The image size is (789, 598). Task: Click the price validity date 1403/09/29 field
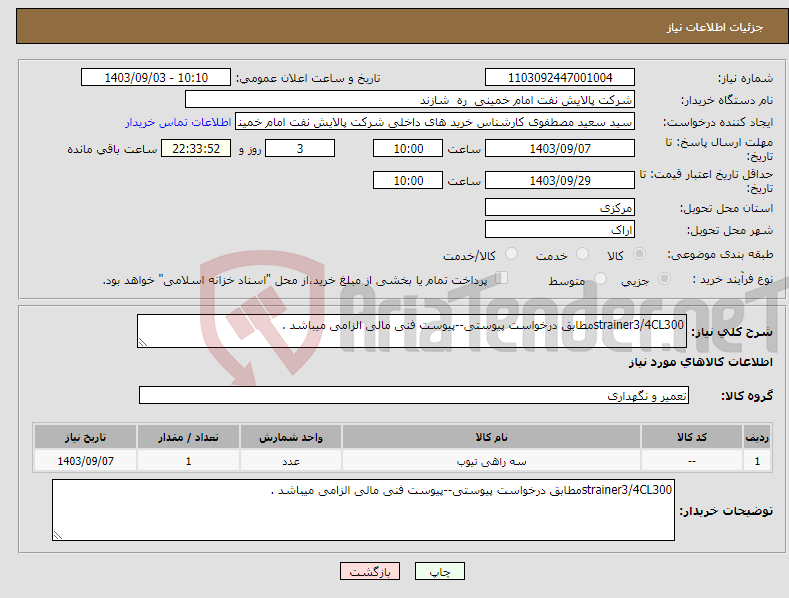tap(560, 180)
